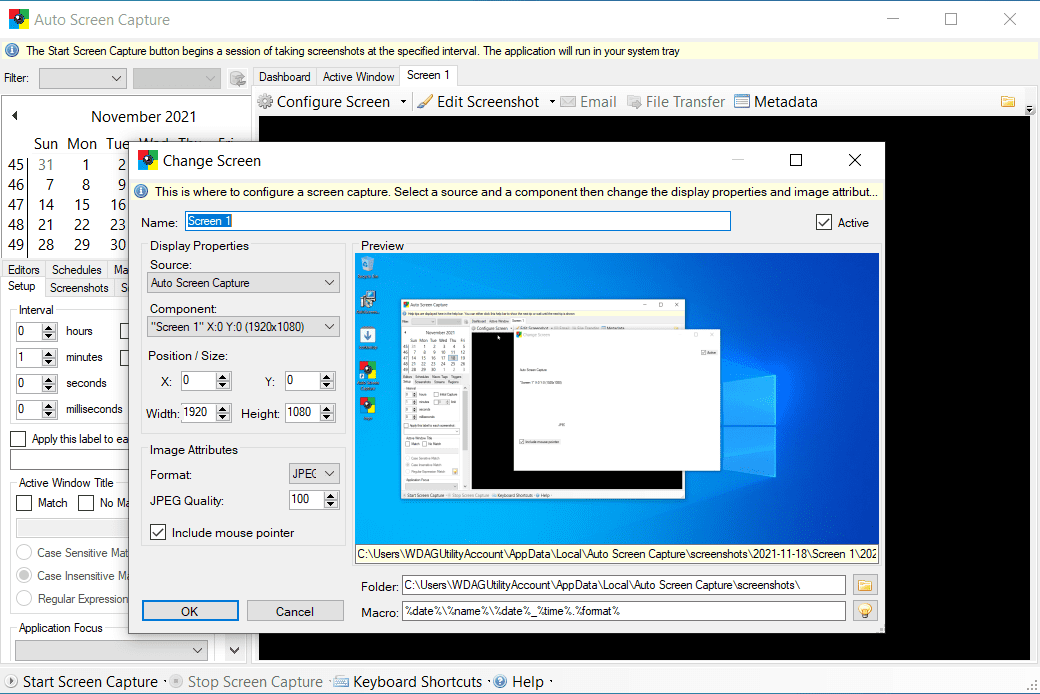Open the Help menu
The image size is (1040, 694).
tap(528, 682)
